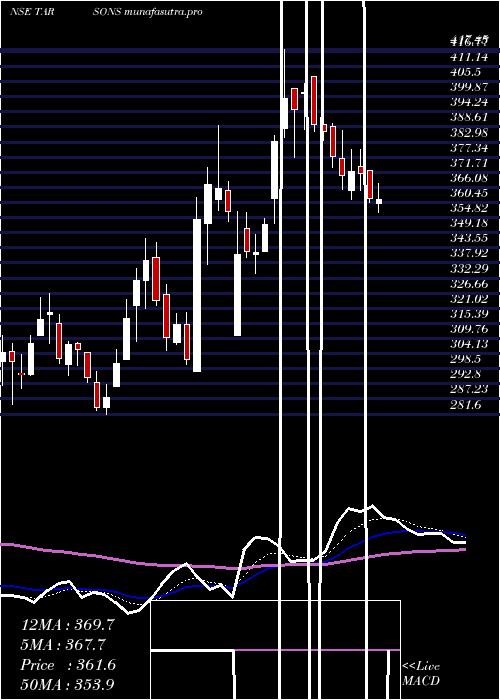Viewport: 500px width, 700px height.
Task: Click the 354.82 price axis label
Action: coord(469,208)
